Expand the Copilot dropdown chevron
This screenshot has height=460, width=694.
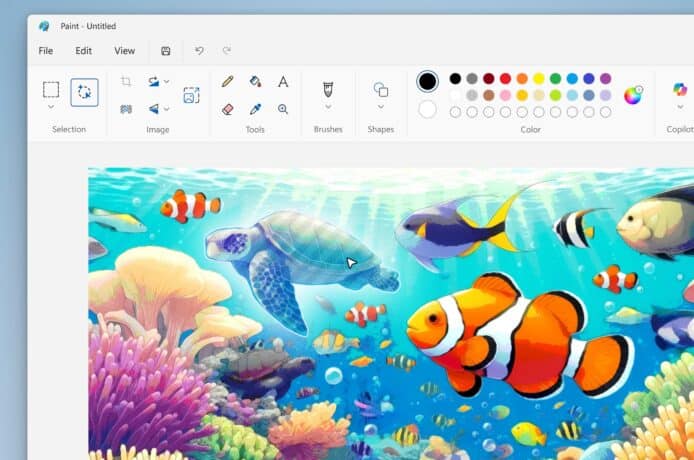pyautogui.click(x=680, y=107)
